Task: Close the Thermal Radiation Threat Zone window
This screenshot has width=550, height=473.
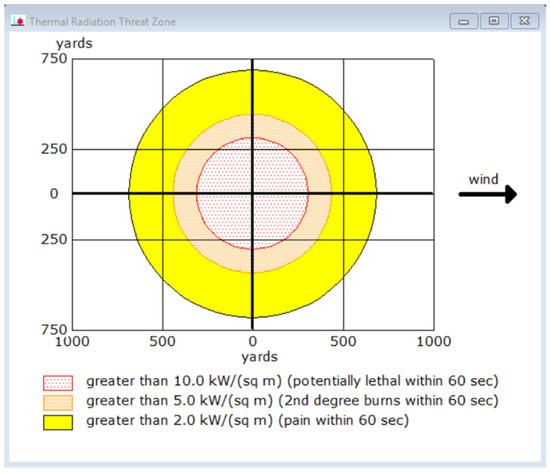Action: [524, 21]
